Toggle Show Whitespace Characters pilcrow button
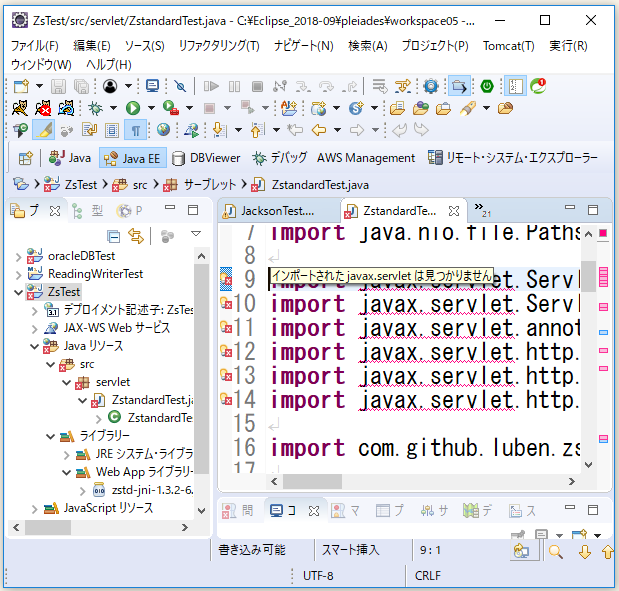The image size is (619, 591). click(135, 129)
